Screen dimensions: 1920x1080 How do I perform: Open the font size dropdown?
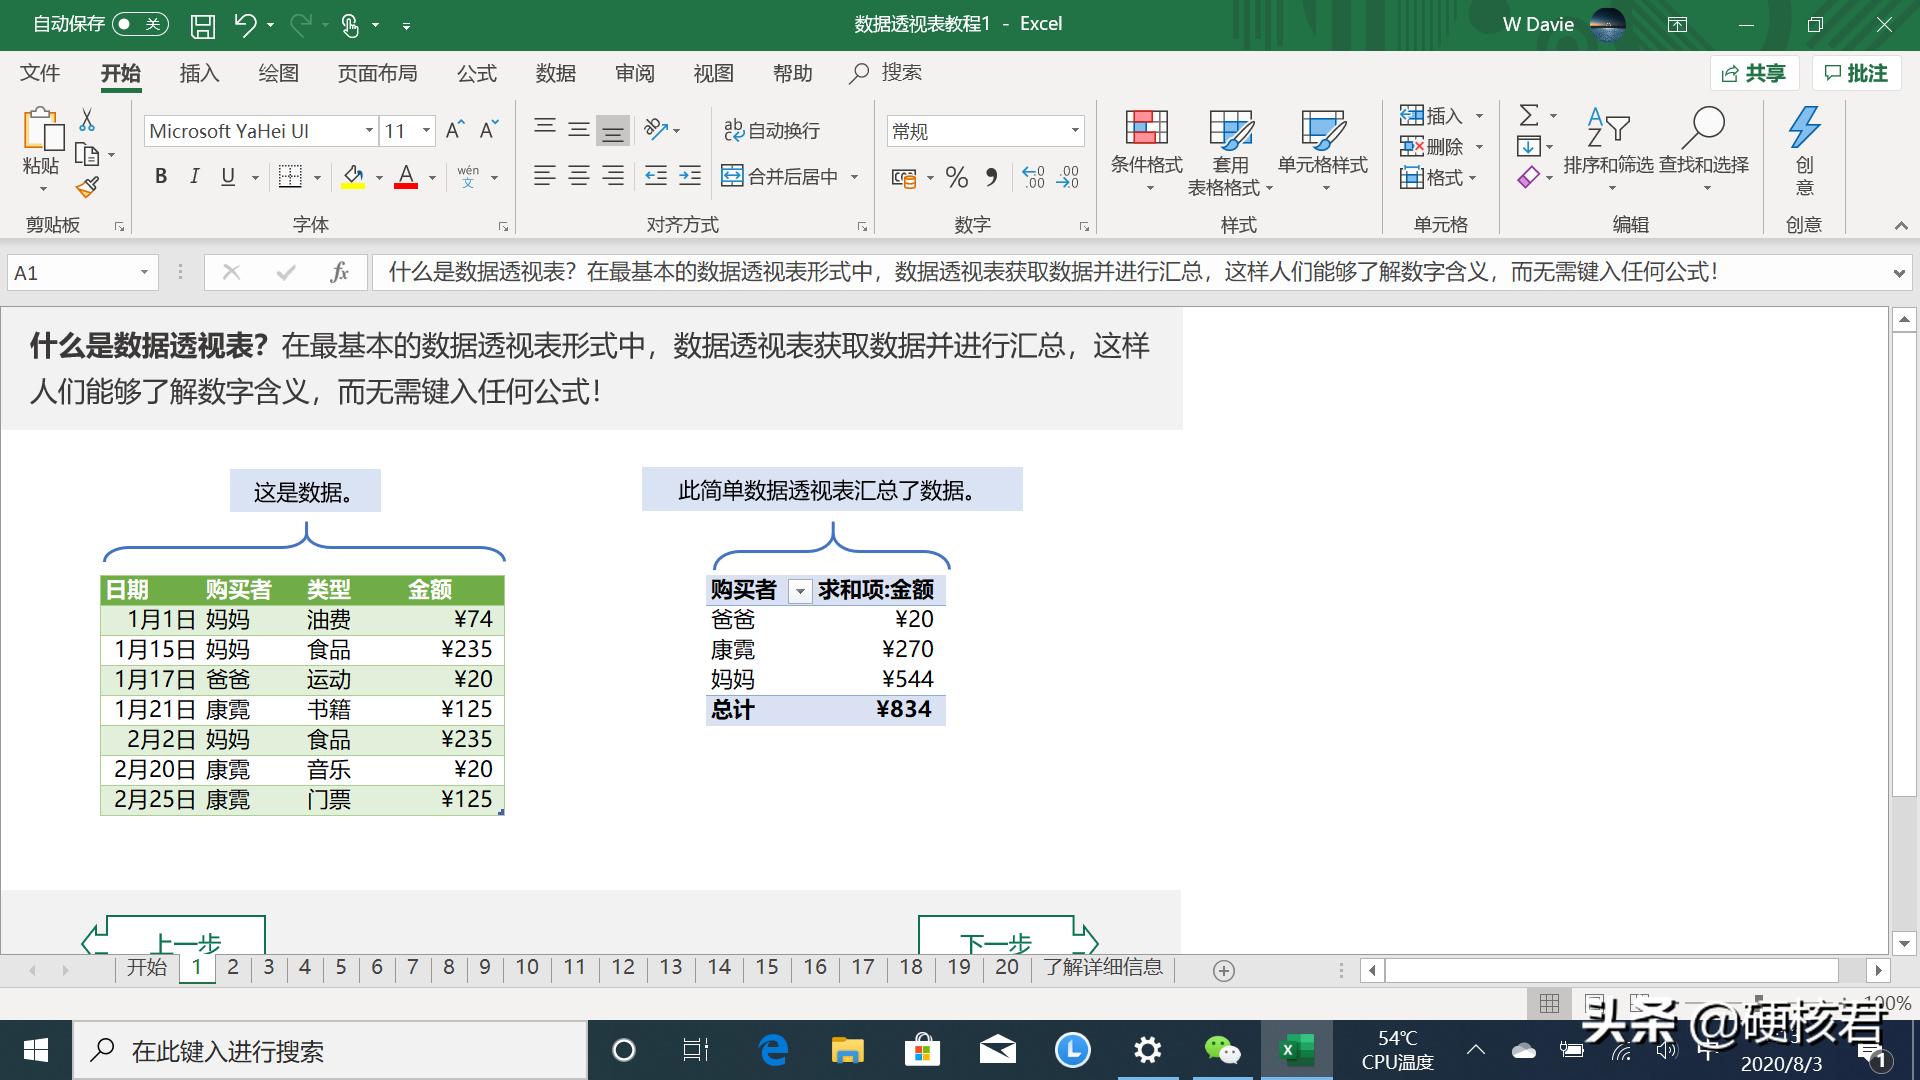[x=425, y=130]
